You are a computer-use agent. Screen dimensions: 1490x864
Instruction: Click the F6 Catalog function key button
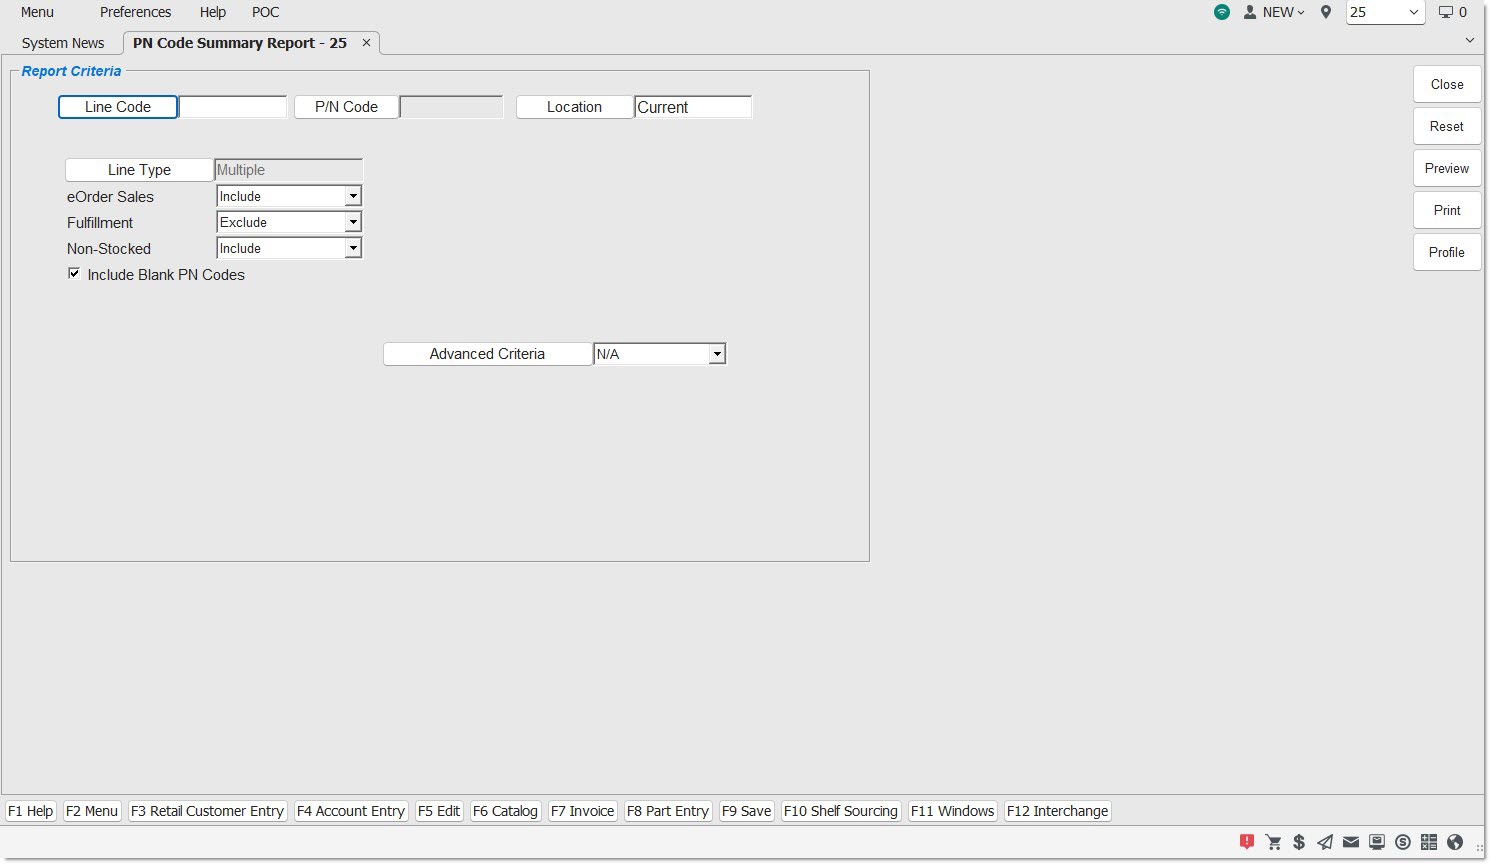tap(505, 811)
